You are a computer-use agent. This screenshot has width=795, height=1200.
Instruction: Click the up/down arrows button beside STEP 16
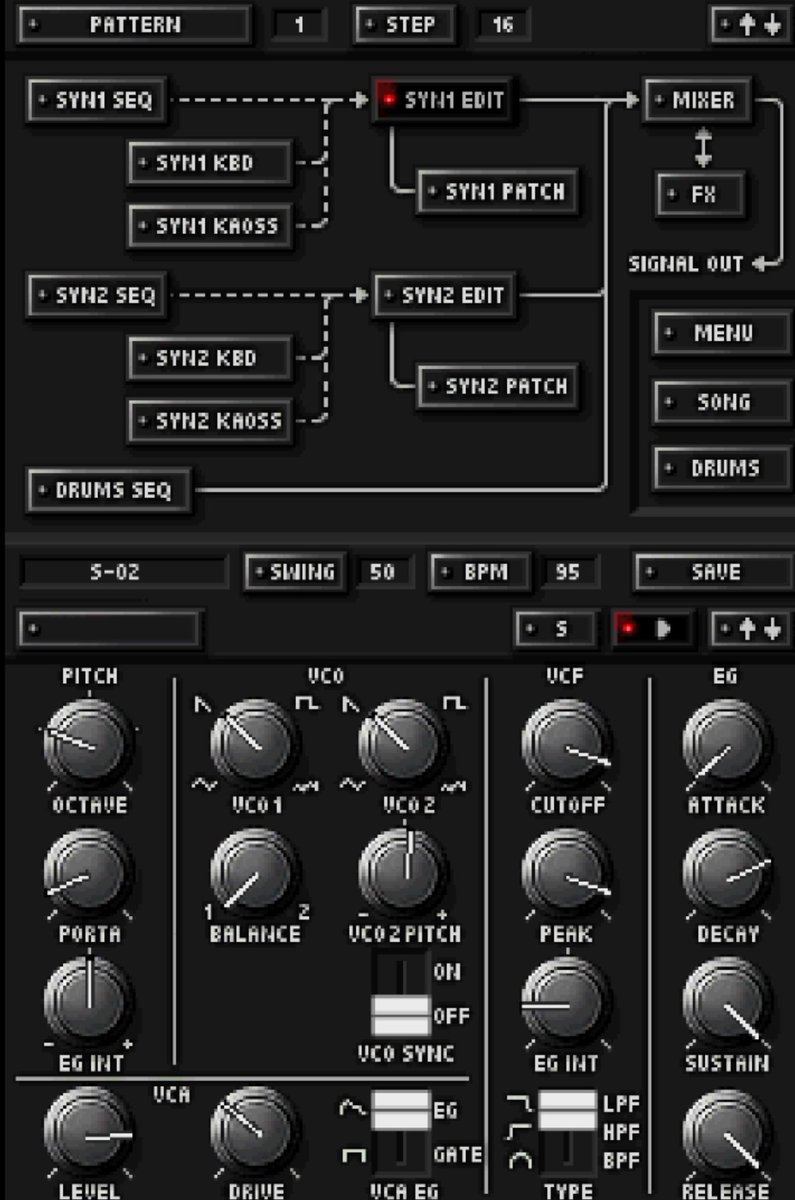pos(752,24)
